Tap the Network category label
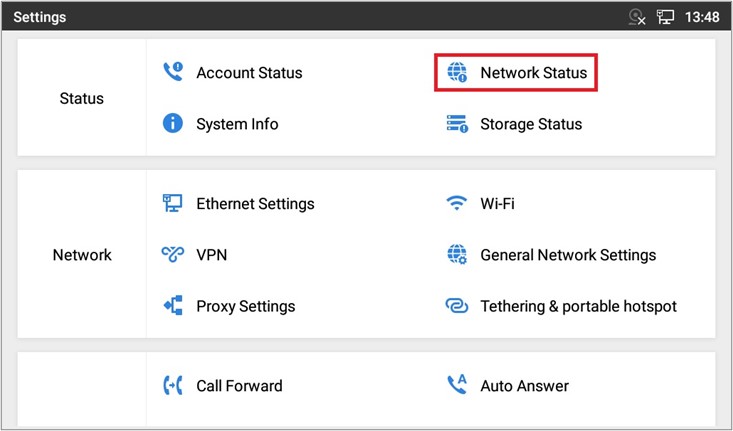Viewport: 733px width, 431px height. pos(81,255)
